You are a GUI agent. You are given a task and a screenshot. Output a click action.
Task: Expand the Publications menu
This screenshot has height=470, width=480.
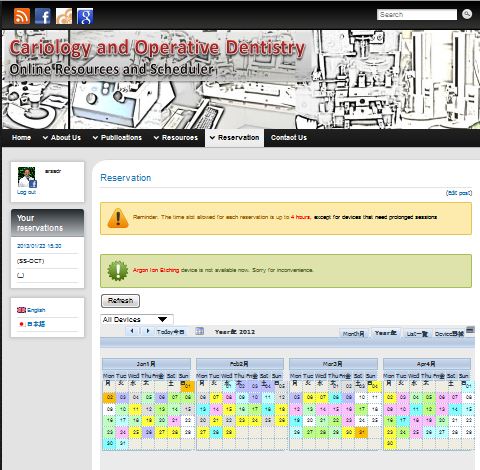pyautogui.click(x=117, y=138)
